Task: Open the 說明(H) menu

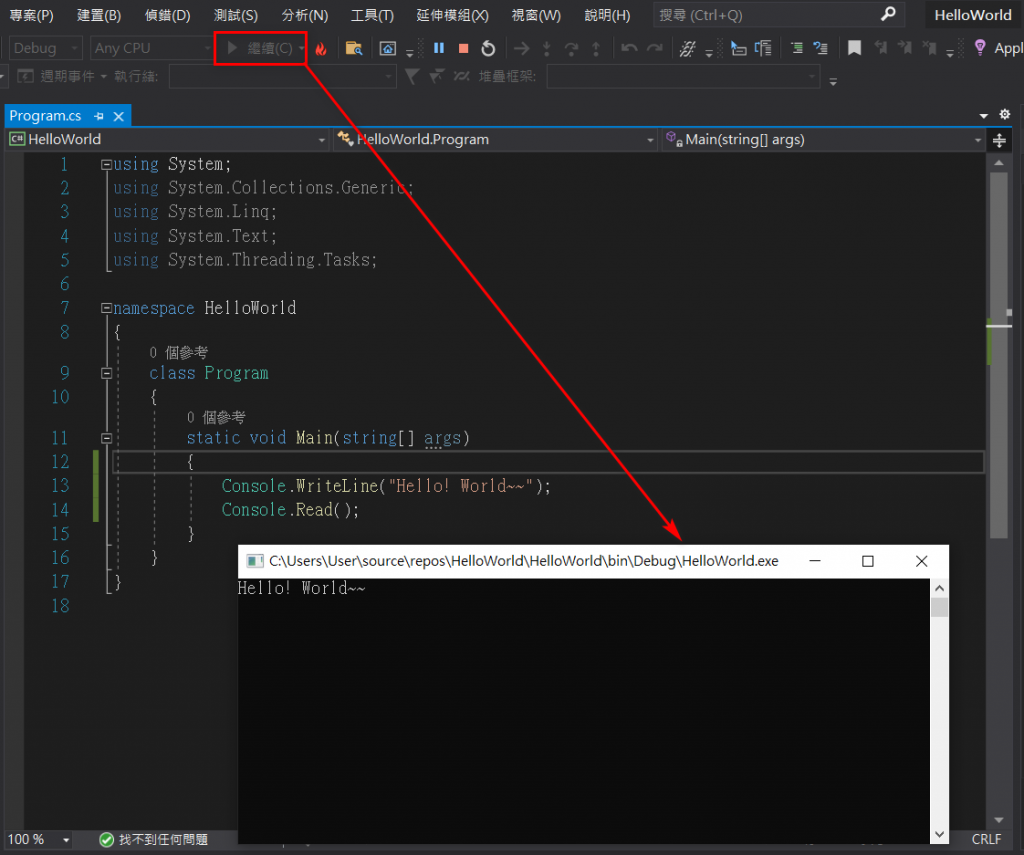Action: click(x=607, y=15)
